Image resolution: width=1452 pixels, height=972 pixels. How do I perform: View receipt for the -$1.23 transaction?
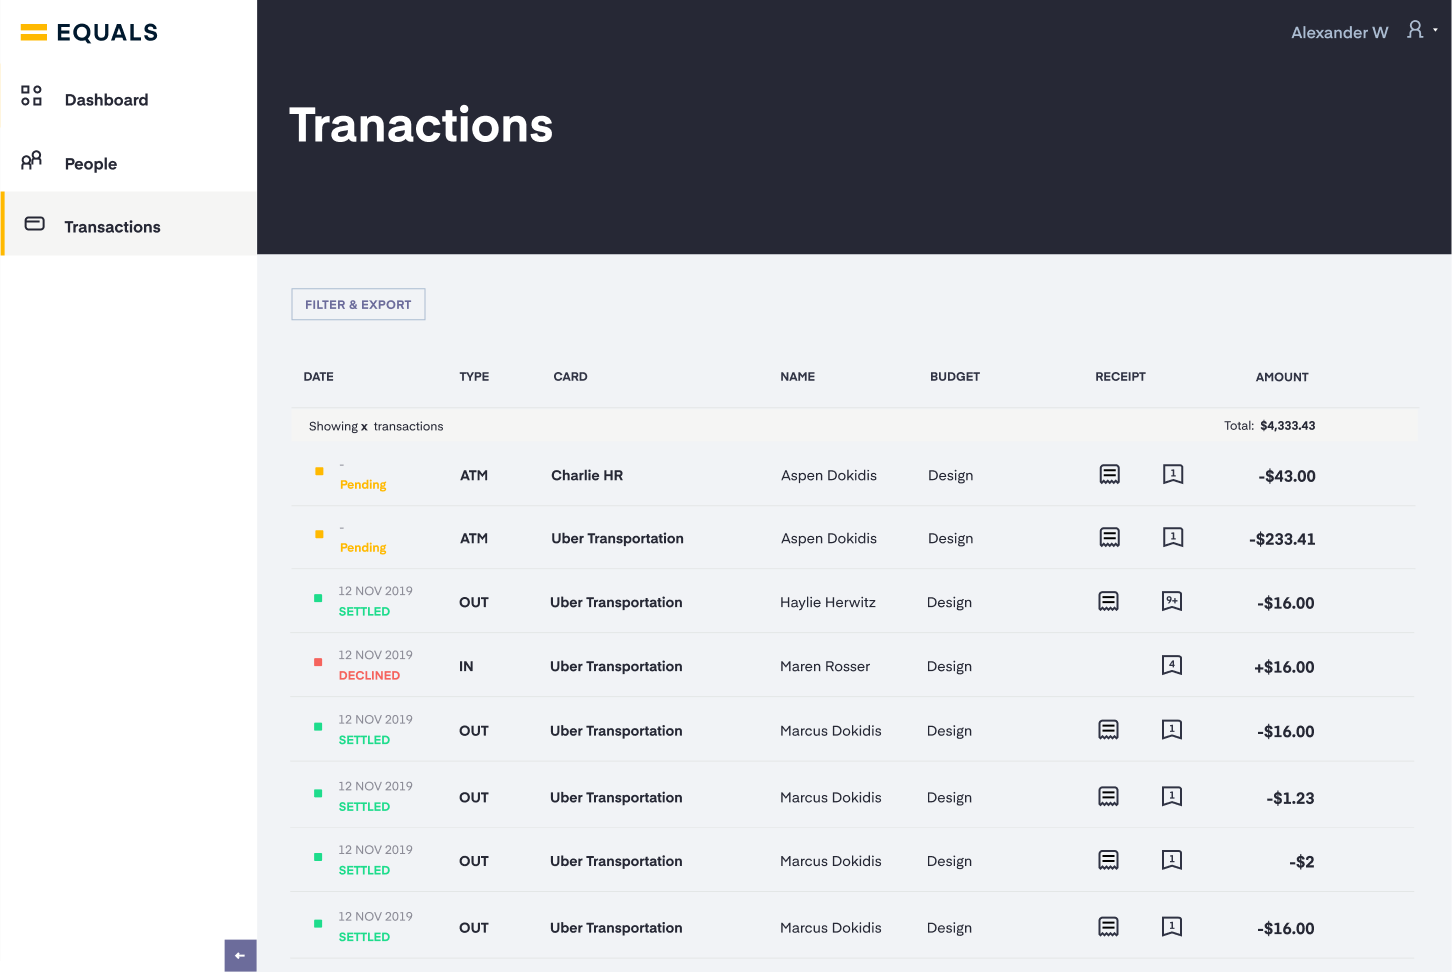click(x=1109, y=796)
